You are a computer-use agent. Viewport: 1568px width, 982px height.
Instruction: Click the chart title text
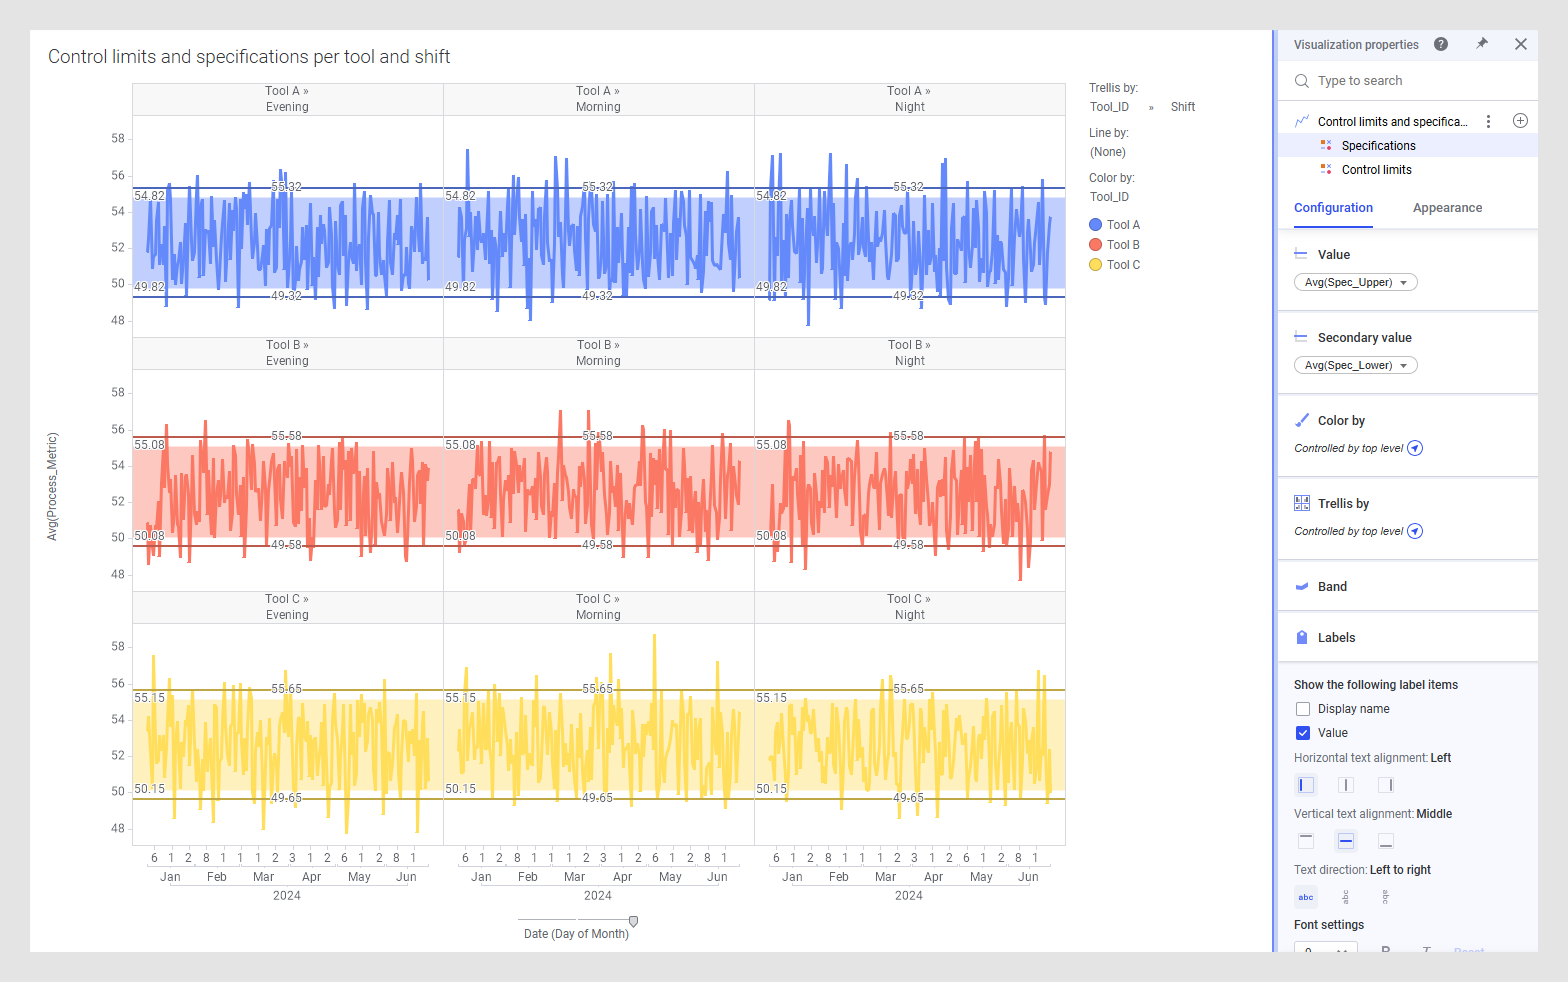[x=249, y=57]
